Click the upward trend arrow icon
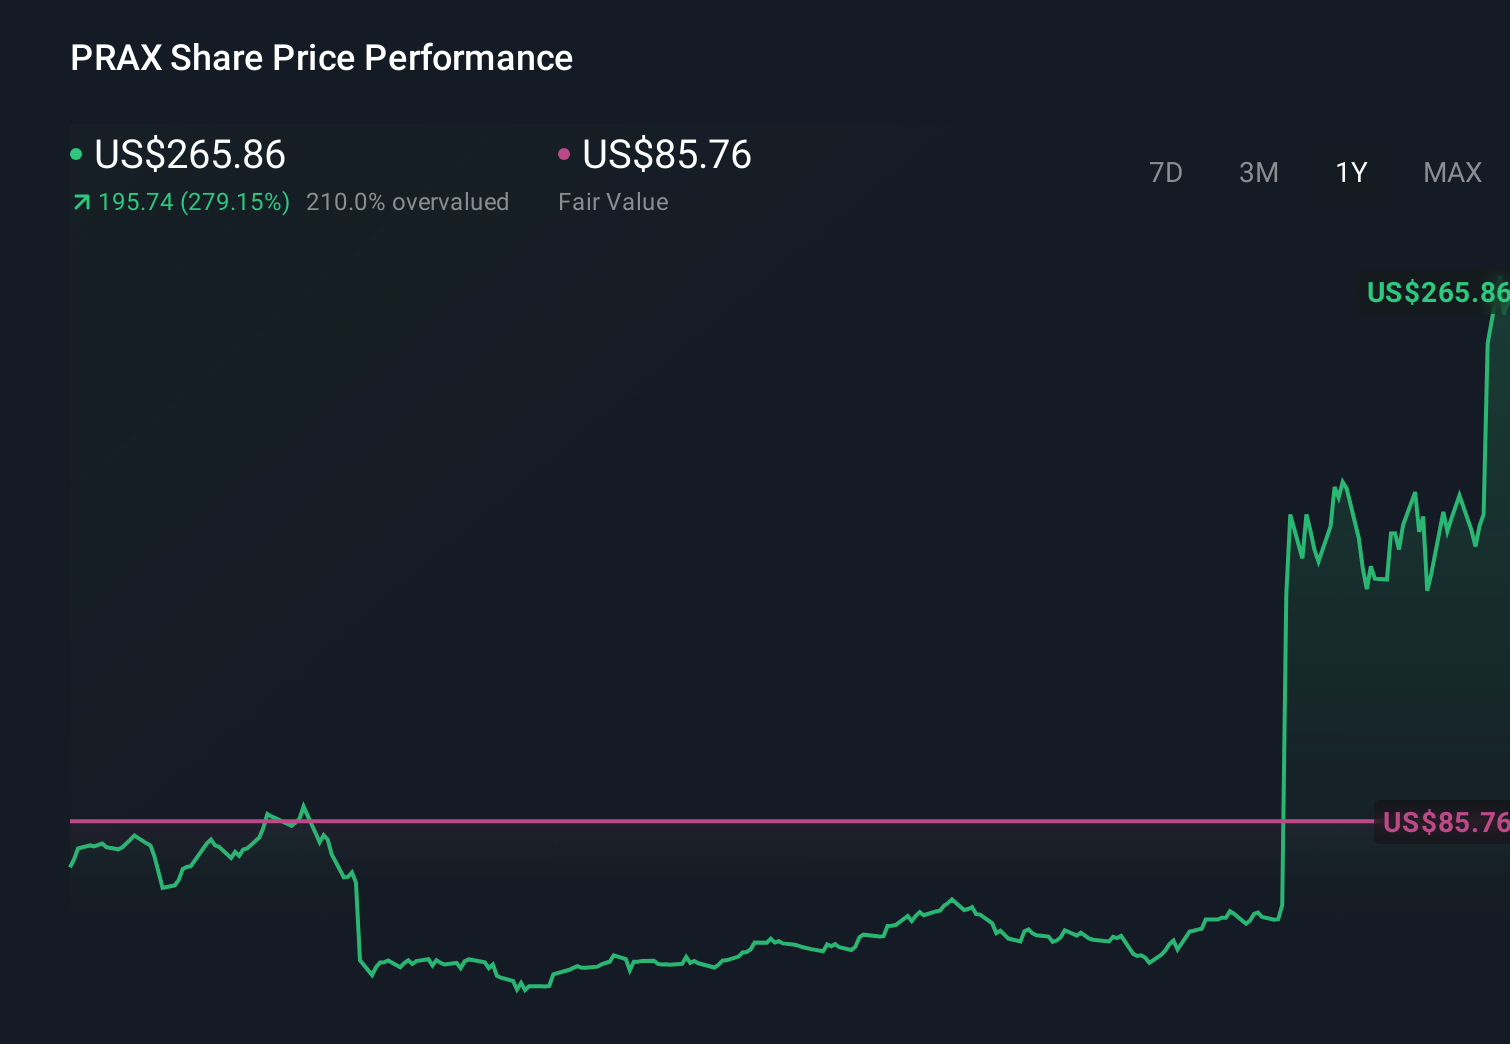The width and height of the screenshot is (1510, 1044). tap(80, 201)
